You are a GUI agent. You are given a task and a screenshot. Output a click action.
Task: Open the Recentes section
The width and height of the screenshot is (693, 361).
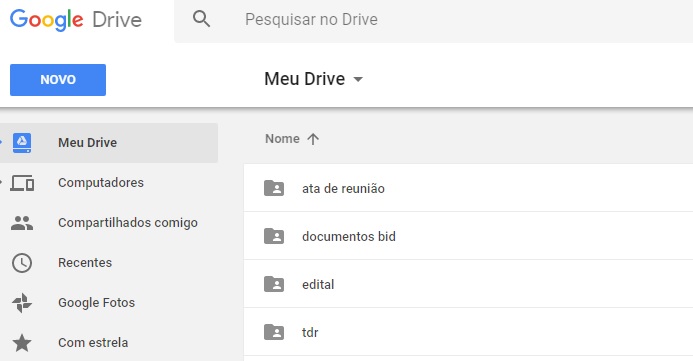(x=85, y=262)
